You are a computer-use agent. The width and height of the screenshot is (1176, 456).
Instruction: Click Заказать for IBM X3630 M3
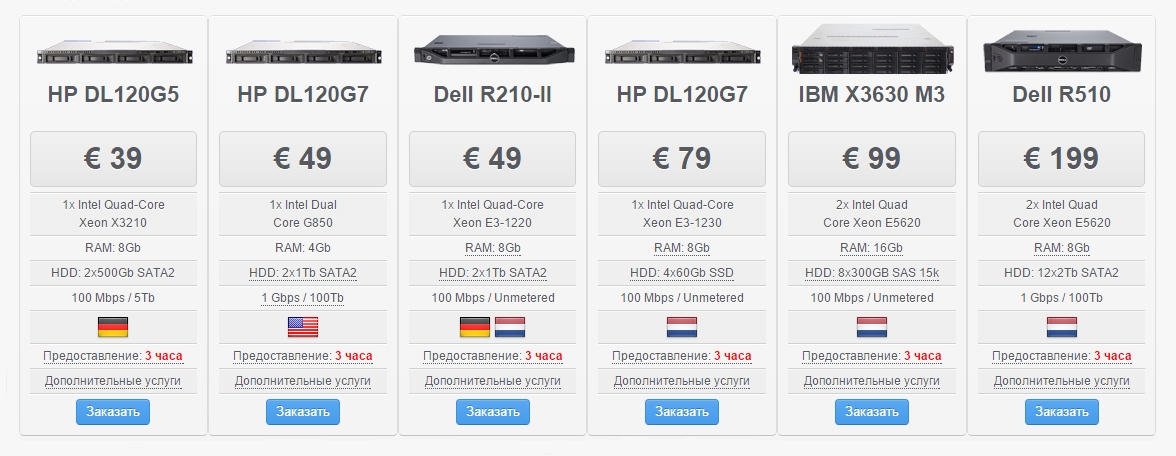click(x=872, y=412)
